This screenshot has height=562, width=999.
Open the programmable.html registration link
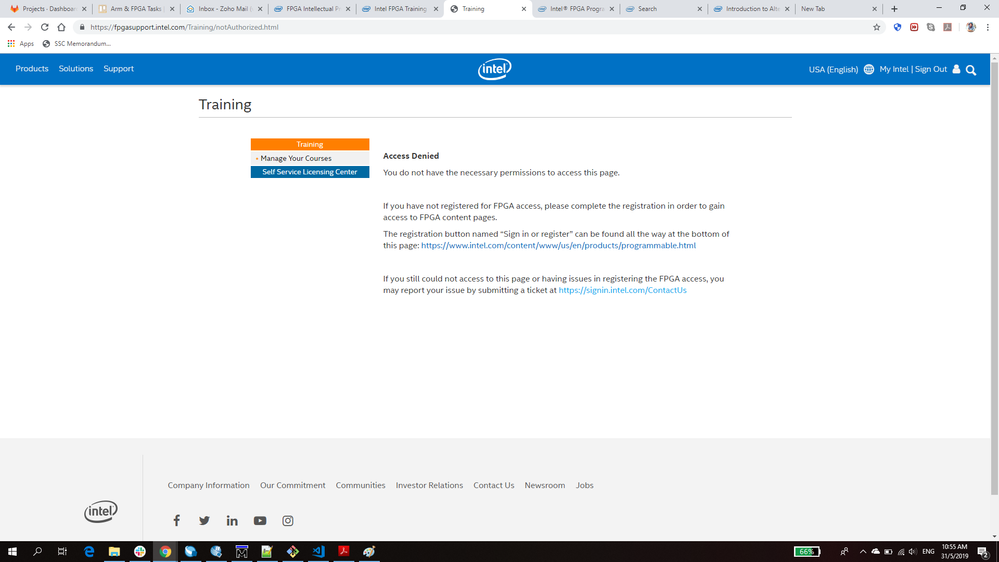(x=558, y=245)
